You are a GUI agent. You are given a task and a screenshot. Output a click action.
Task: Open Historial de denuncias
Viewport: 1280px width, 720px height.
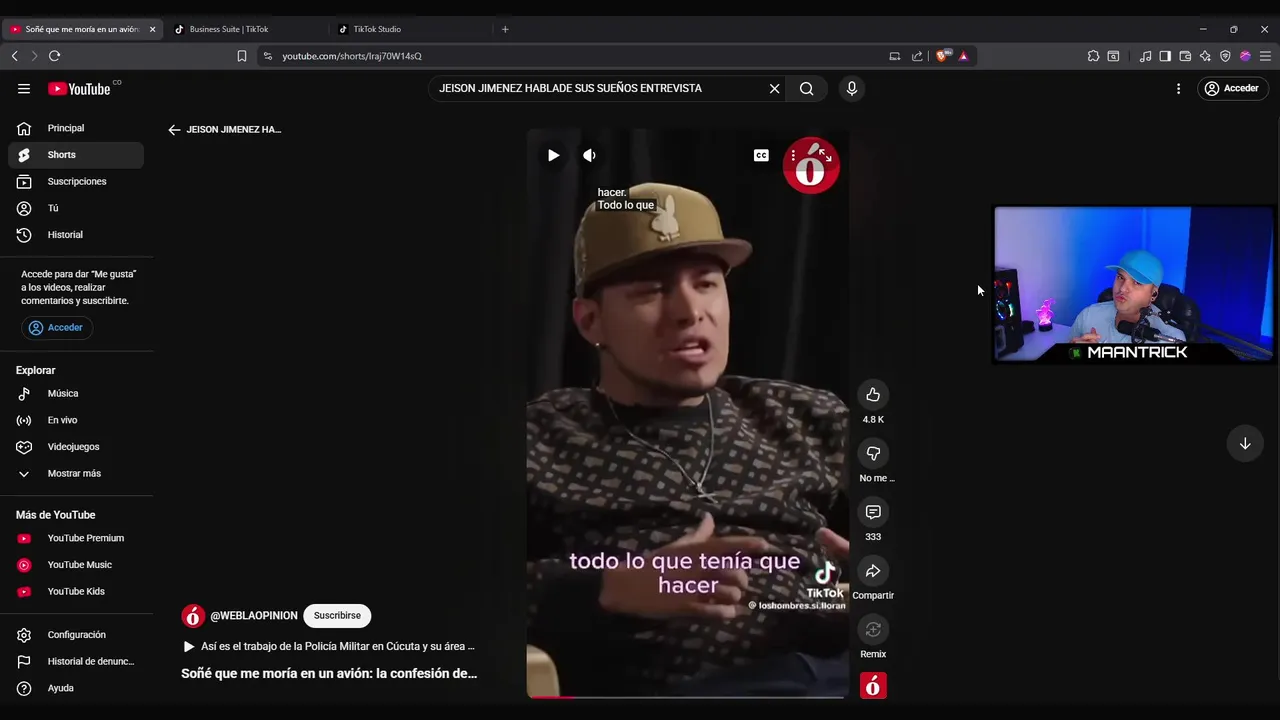[76, 661]
